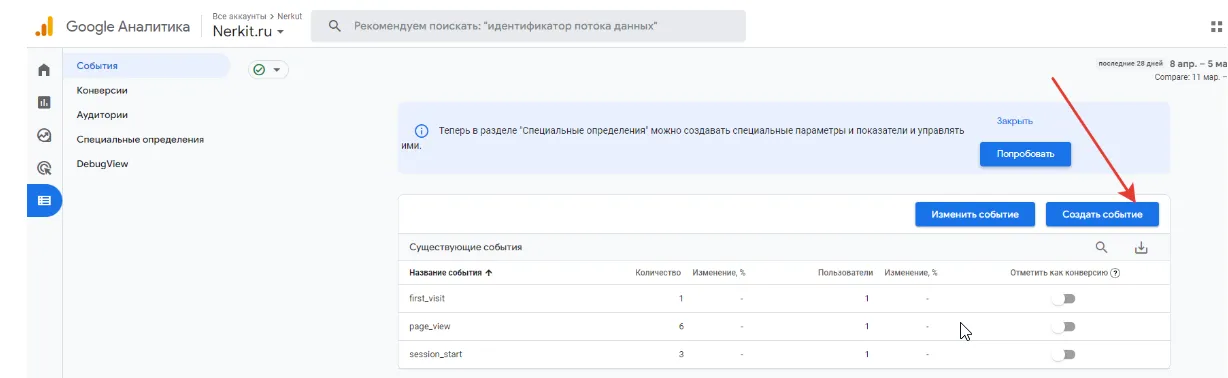Image resolution: width=1228 pixels, height=378 pixels.
Task: Click the 'Закрыть' link in the banner
Action: point(1014,121)
